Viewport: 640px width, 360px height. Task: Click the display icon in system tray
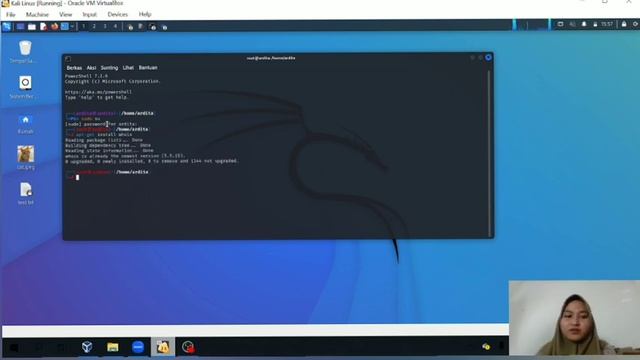click(x=560, y=24)
